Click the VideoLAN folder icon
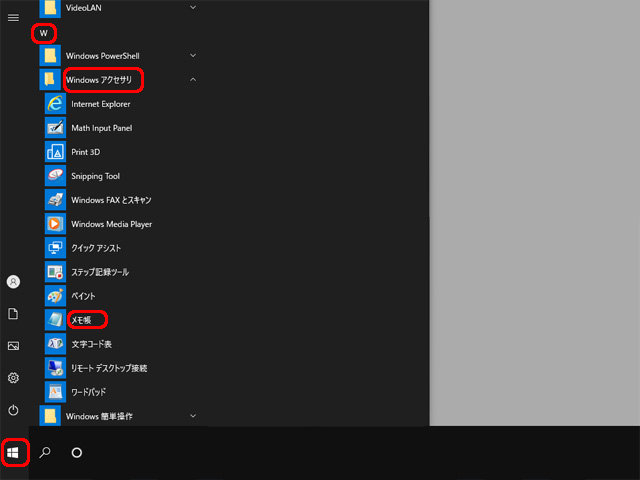This screenshot has width=640, height=480. (50, 8)
